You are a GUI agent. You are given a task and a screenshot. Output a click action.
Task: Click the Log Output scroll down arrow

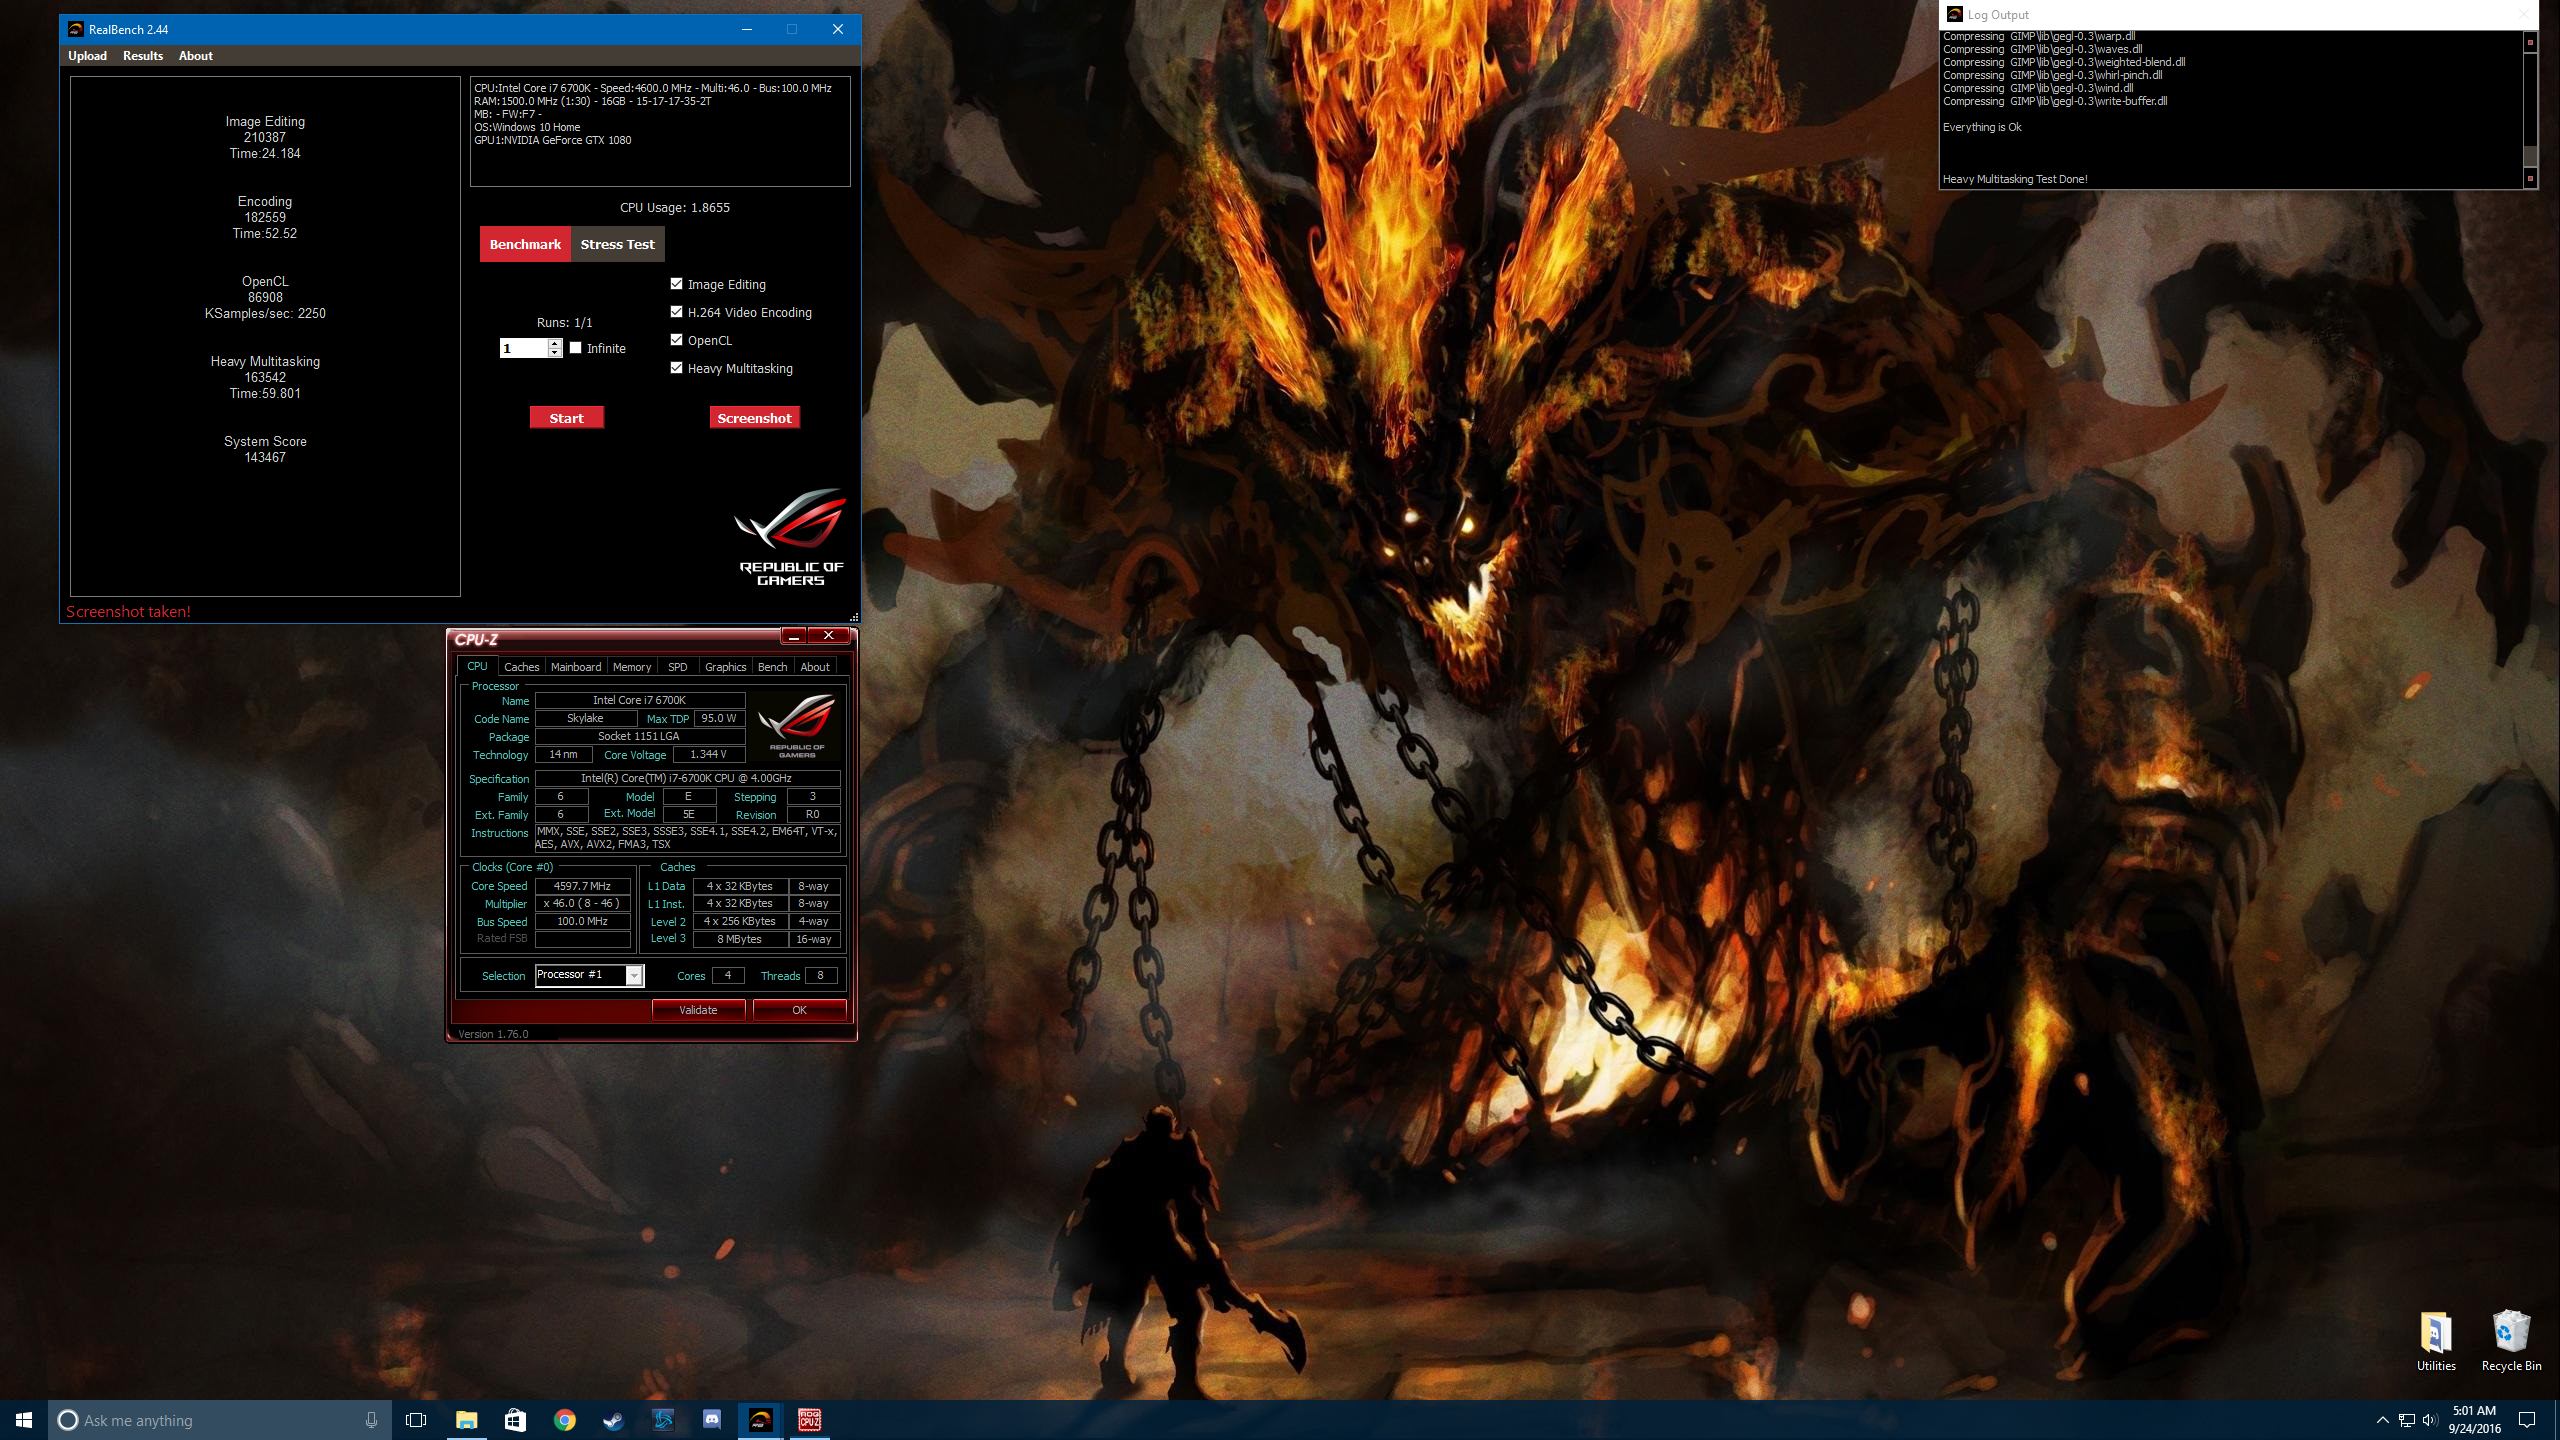[x=2530, y=178]
